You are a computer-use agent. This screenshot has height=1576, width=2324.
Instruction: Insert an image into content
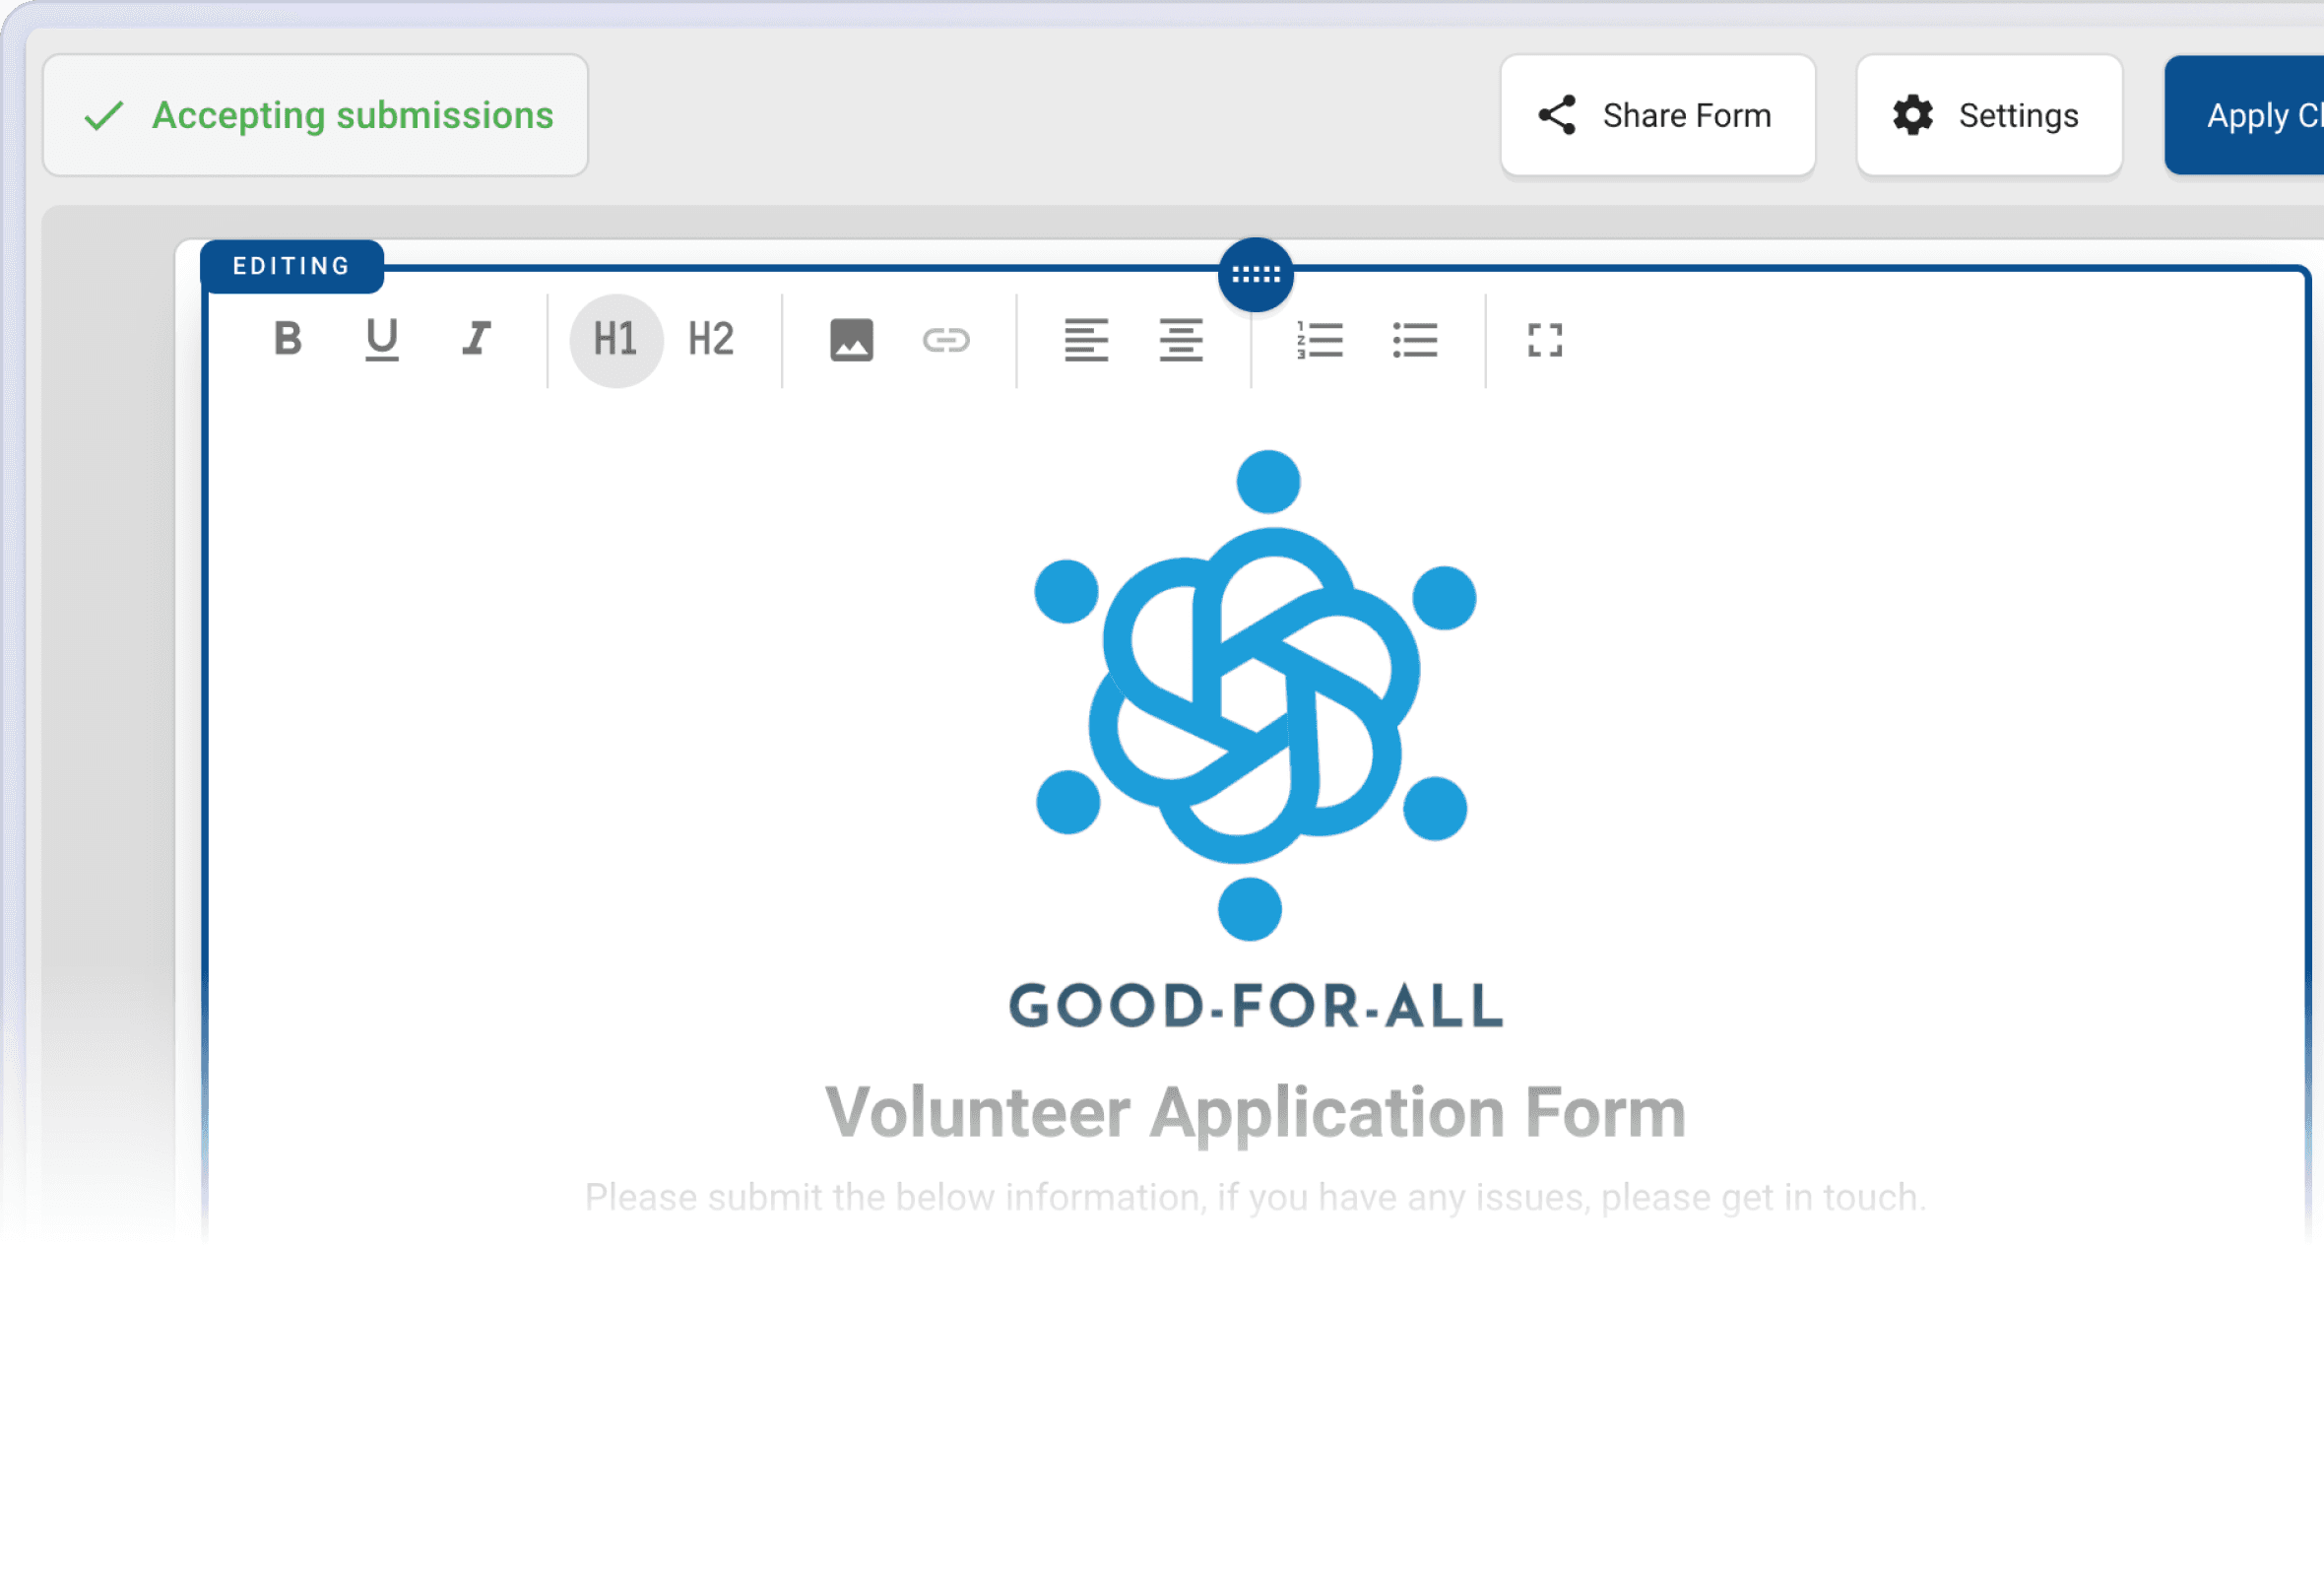pyautogui.click(x=851, y=340)
